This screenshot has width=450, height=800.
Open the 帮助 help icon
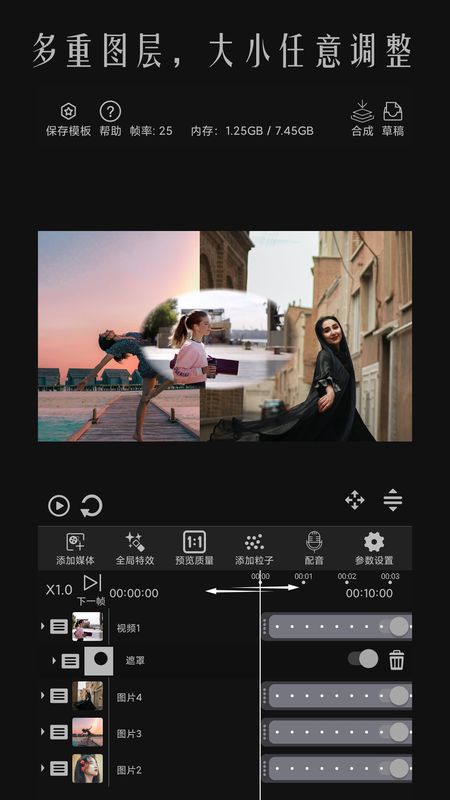(x=110, y=111)
